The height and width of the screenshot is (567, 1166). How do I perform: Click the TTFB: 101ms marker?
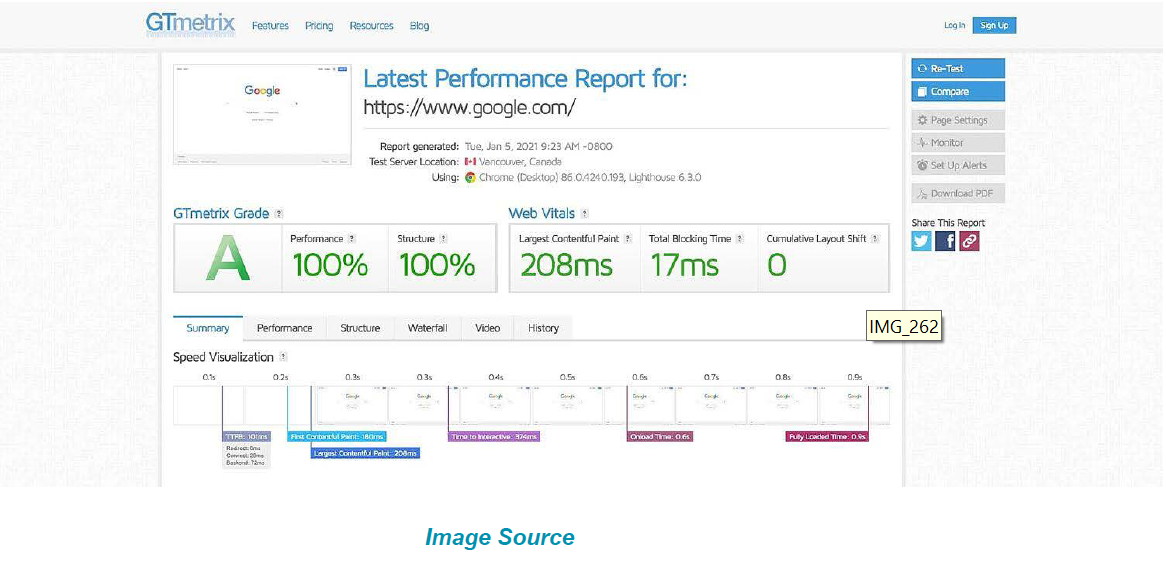tap(246, 437)
